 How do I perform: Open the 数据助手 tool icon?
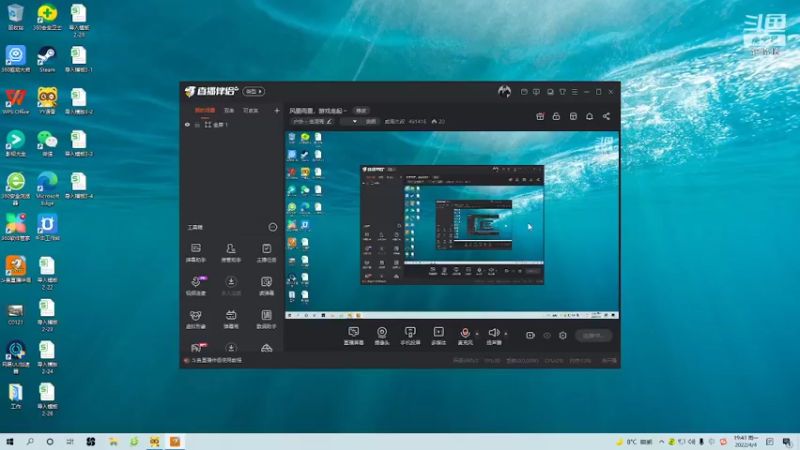click(x=266, y=319)
